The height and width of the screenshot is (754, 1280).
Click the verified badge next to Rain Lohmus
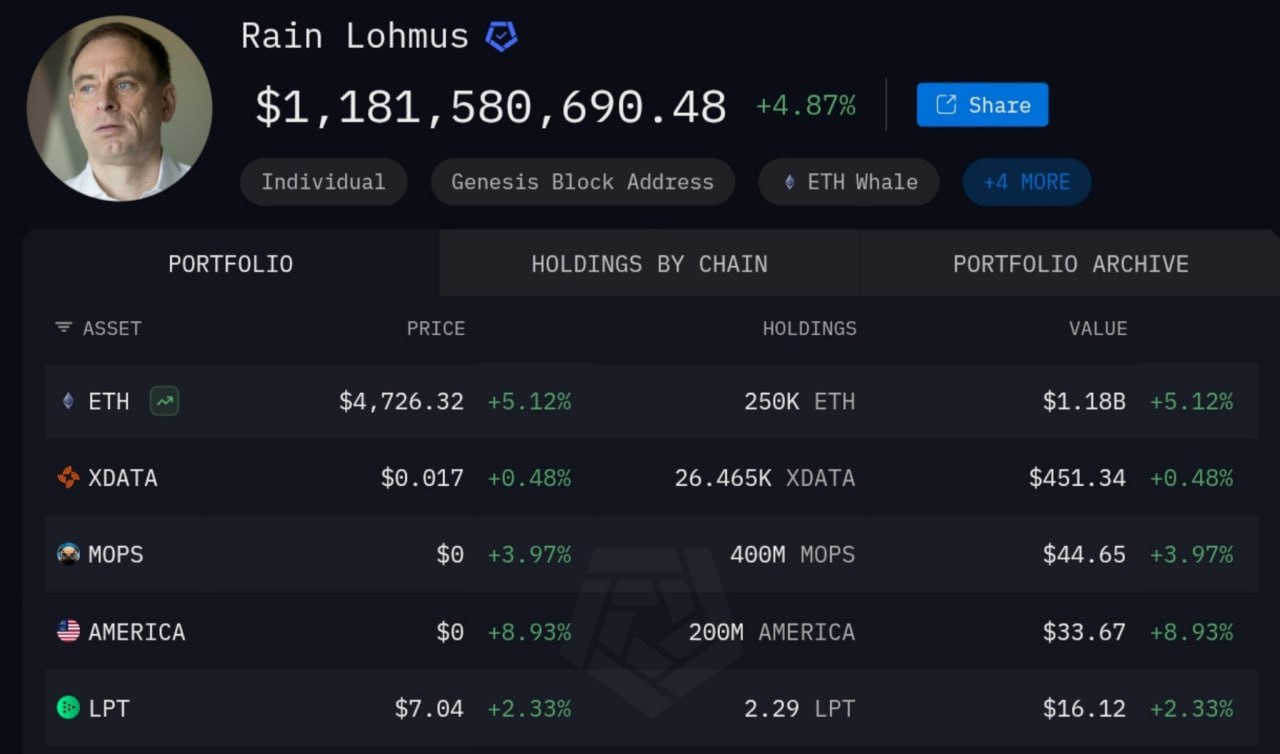(x=501, y=38)
